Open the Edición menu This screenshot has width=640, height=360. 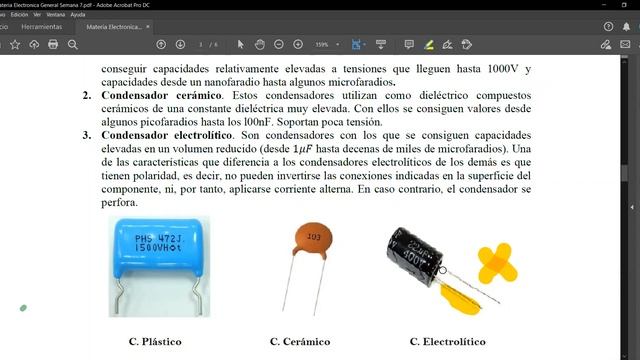19,15
